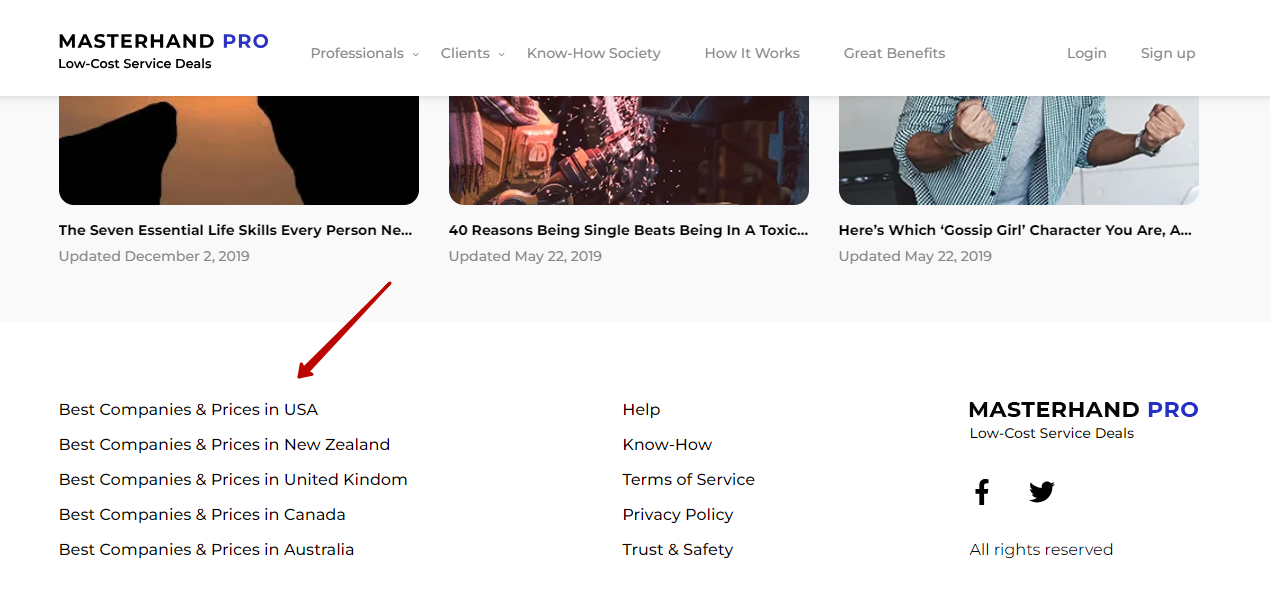This screenshot has width=1270, height=601.
Task: Click the MASTERHAND PRO logo in header
Action: [x=164, y=41]
